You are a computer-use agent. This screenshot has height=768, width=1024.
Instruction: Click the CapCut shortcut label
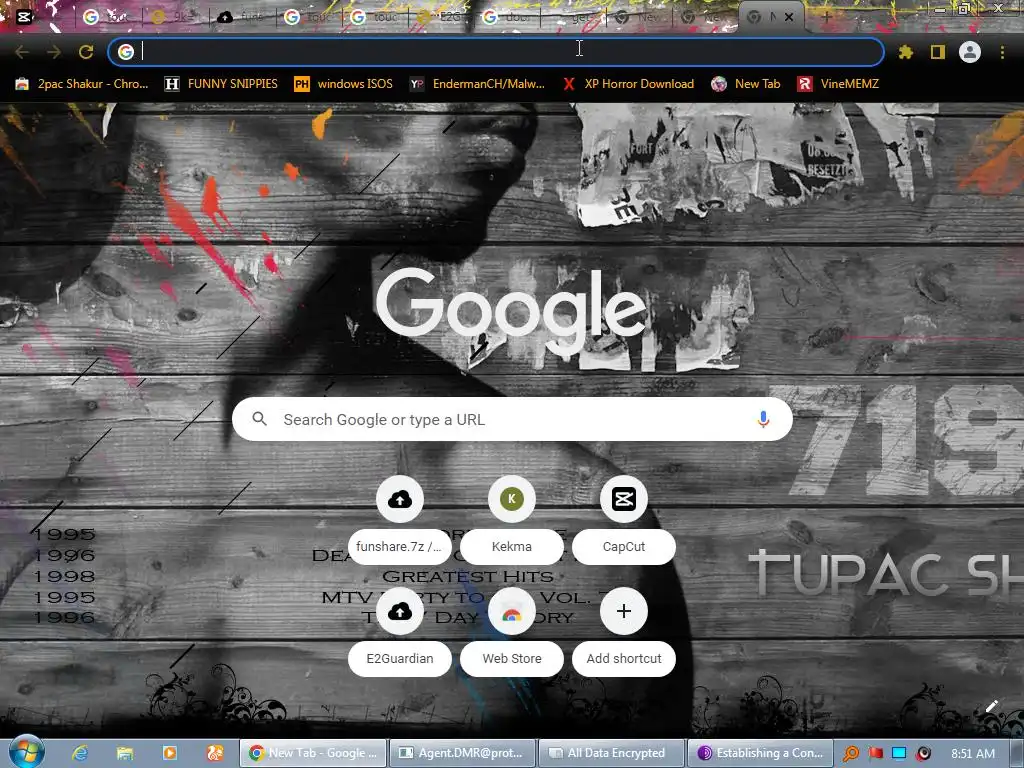pos(624,547)
